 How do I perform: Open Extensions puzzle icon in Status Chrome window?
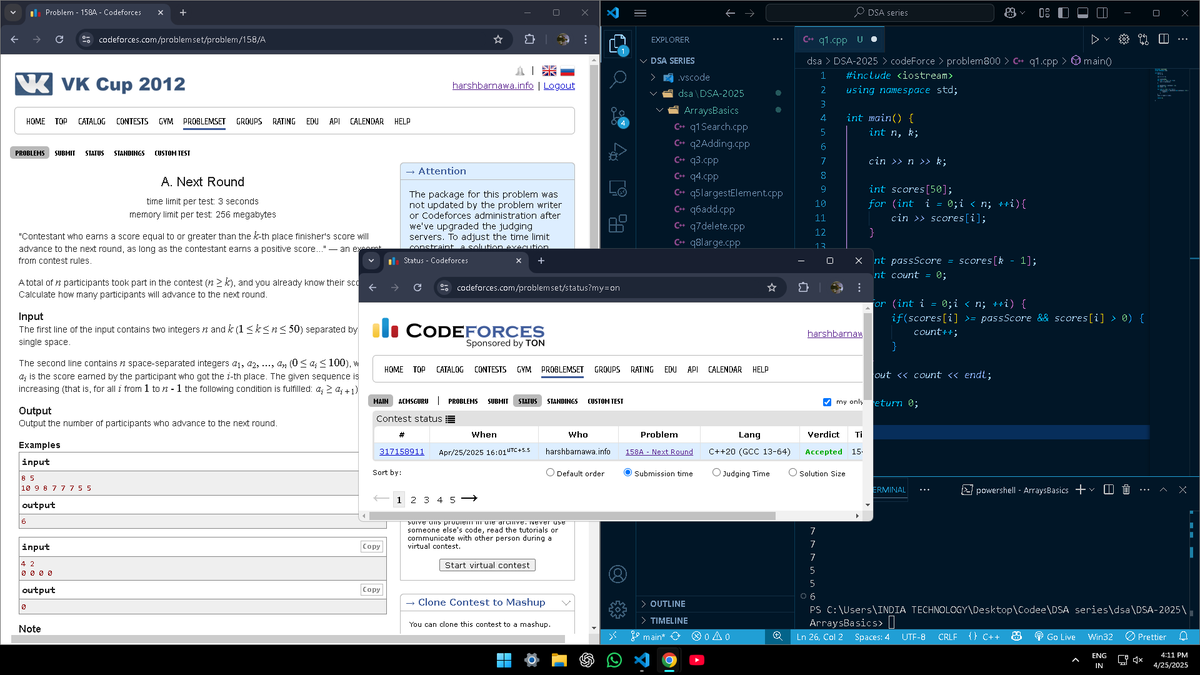click(x=804, y=287)
